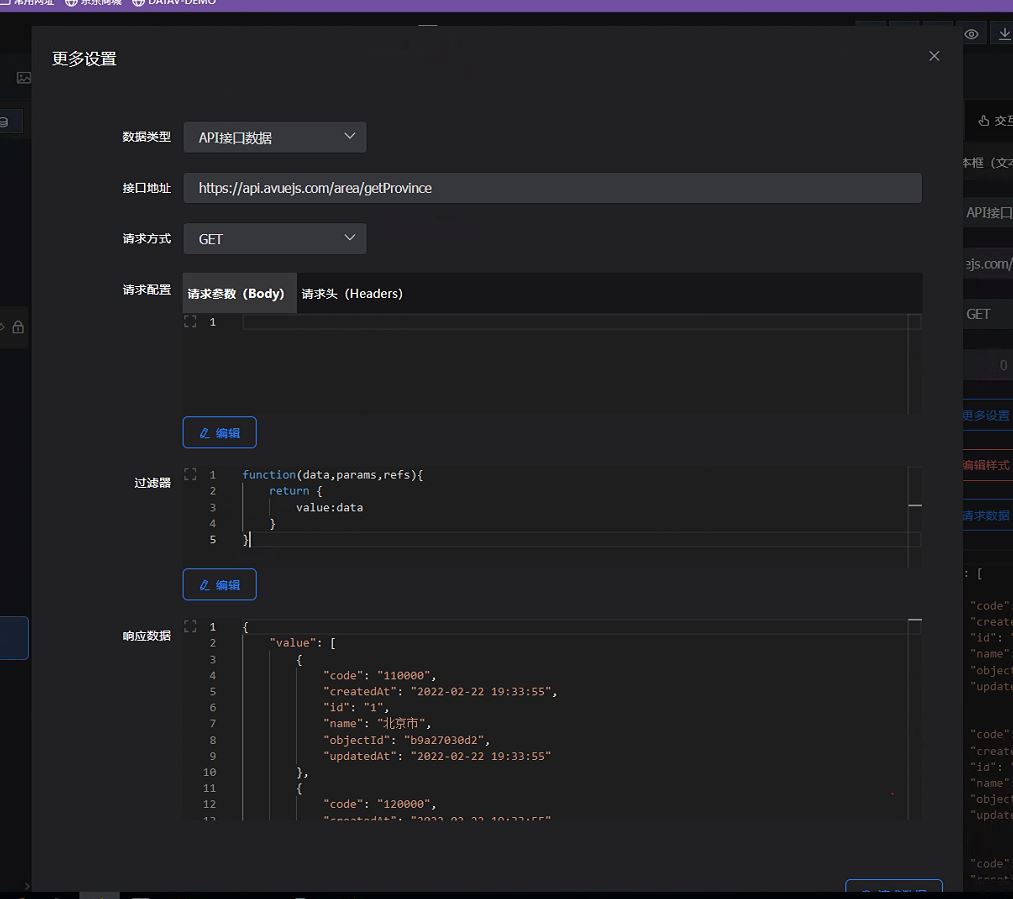
Task: Click response line "code": "110000"
Action: [380, 676]
